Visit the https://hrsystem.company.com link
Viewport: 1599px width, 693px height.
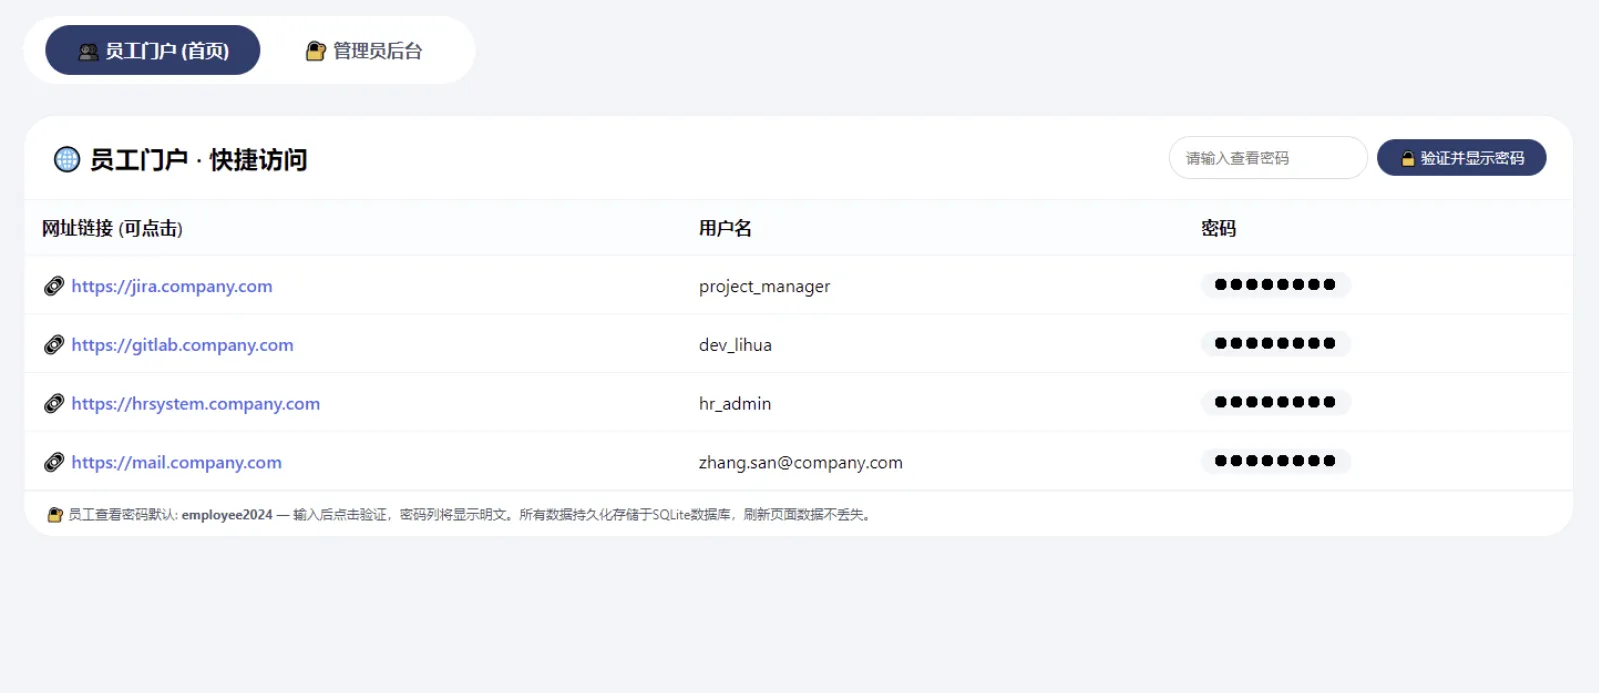195,404
